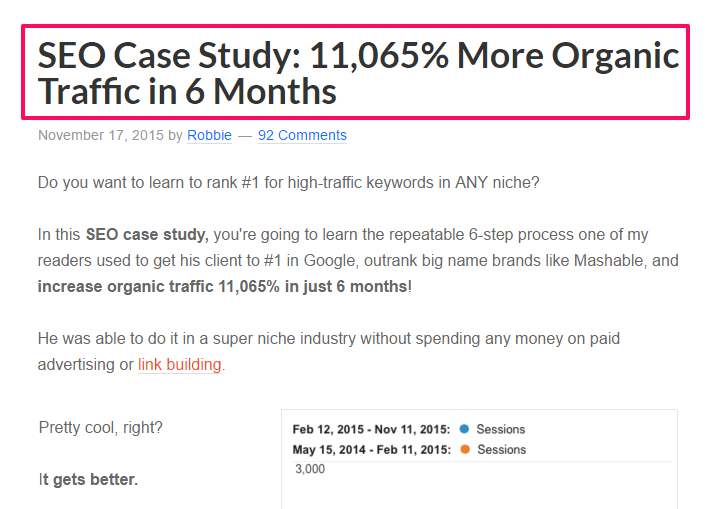Screen dimensions: 725x509
Task: Click 'He was able to do it' paragraph
Action: pyautogui.click(x=329, y=351)
